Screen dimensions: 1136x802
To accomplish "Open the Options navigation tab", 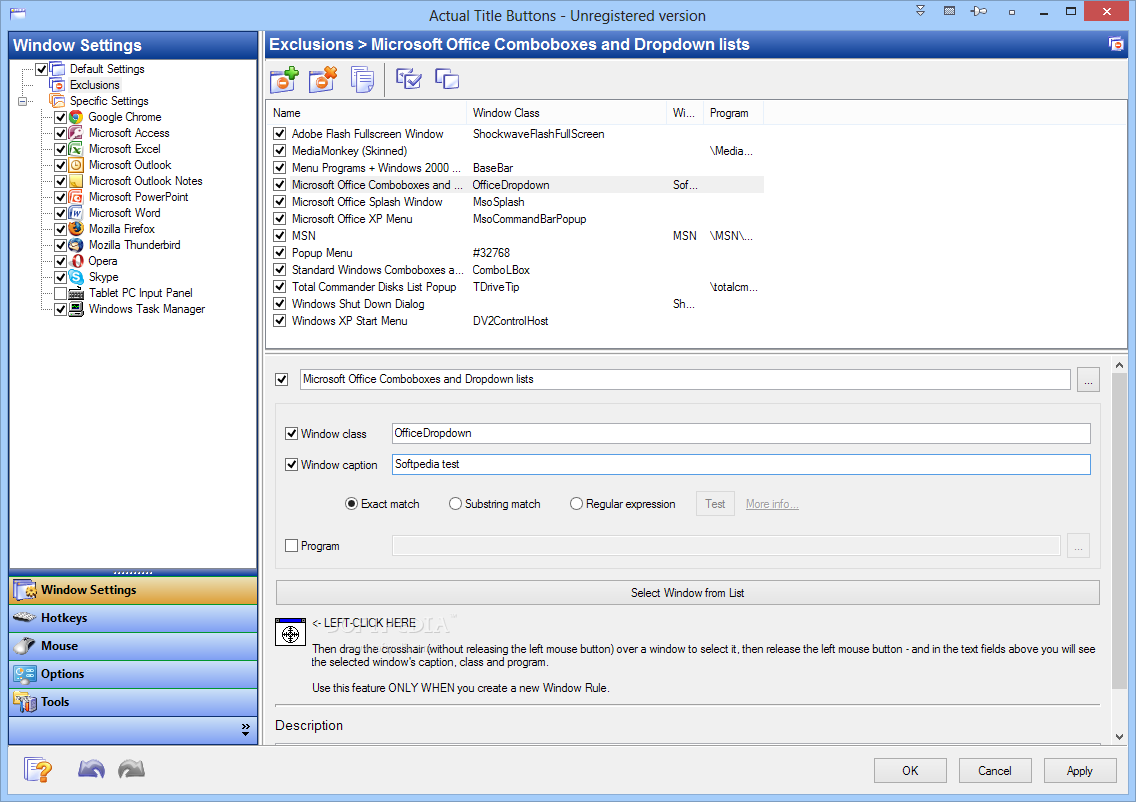I will coord(133,674).
